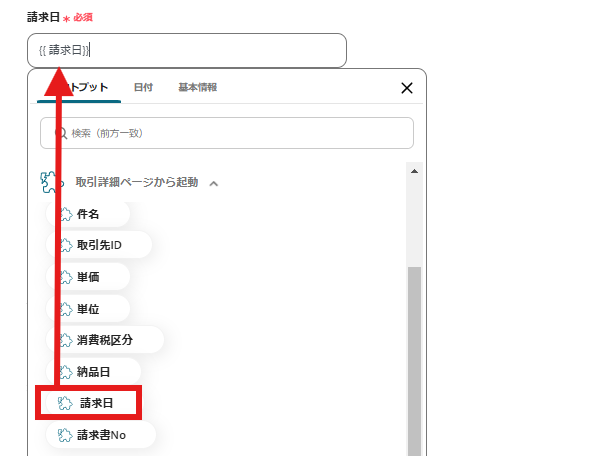Viewport: 601px width, 456px height.
Task: Click the 取引詳細ページから起動 puzzle icon
Action: 51,182
